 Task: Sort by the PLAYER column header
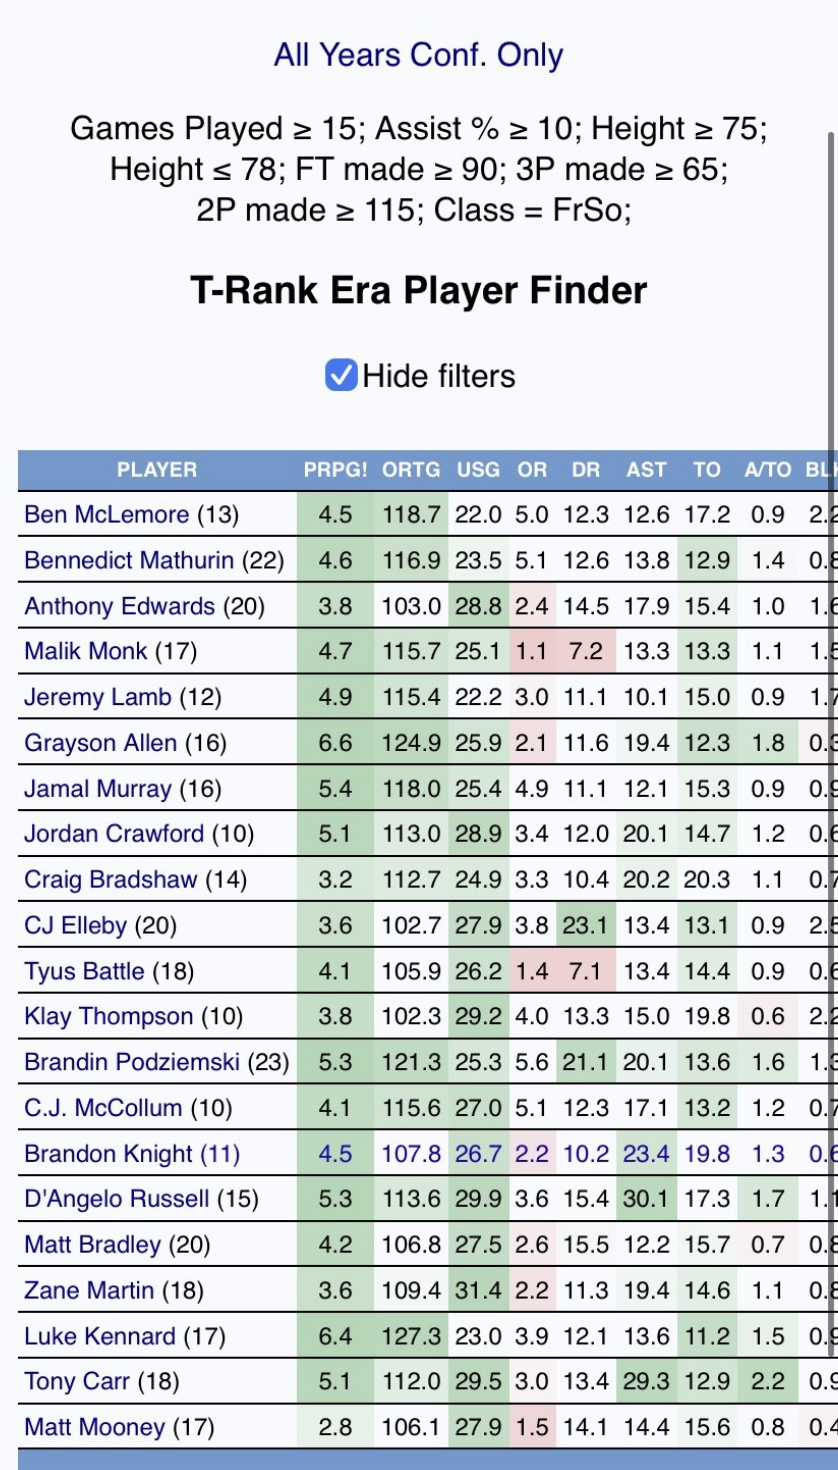[157, 470]
